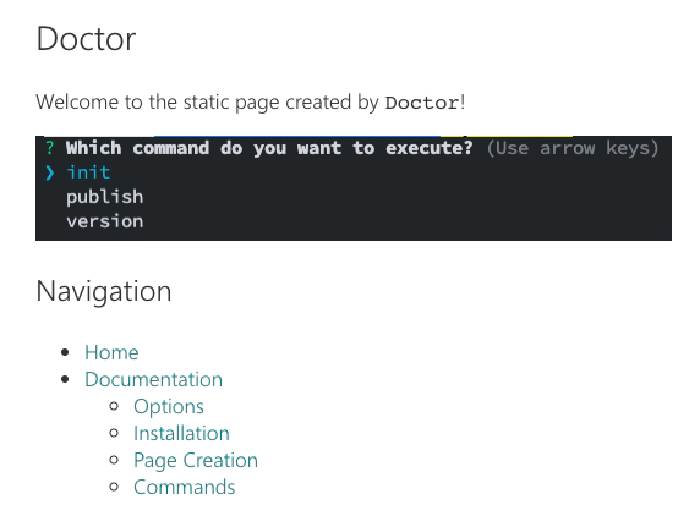
Task: Visit the Page Creation link
Action: 196,461
